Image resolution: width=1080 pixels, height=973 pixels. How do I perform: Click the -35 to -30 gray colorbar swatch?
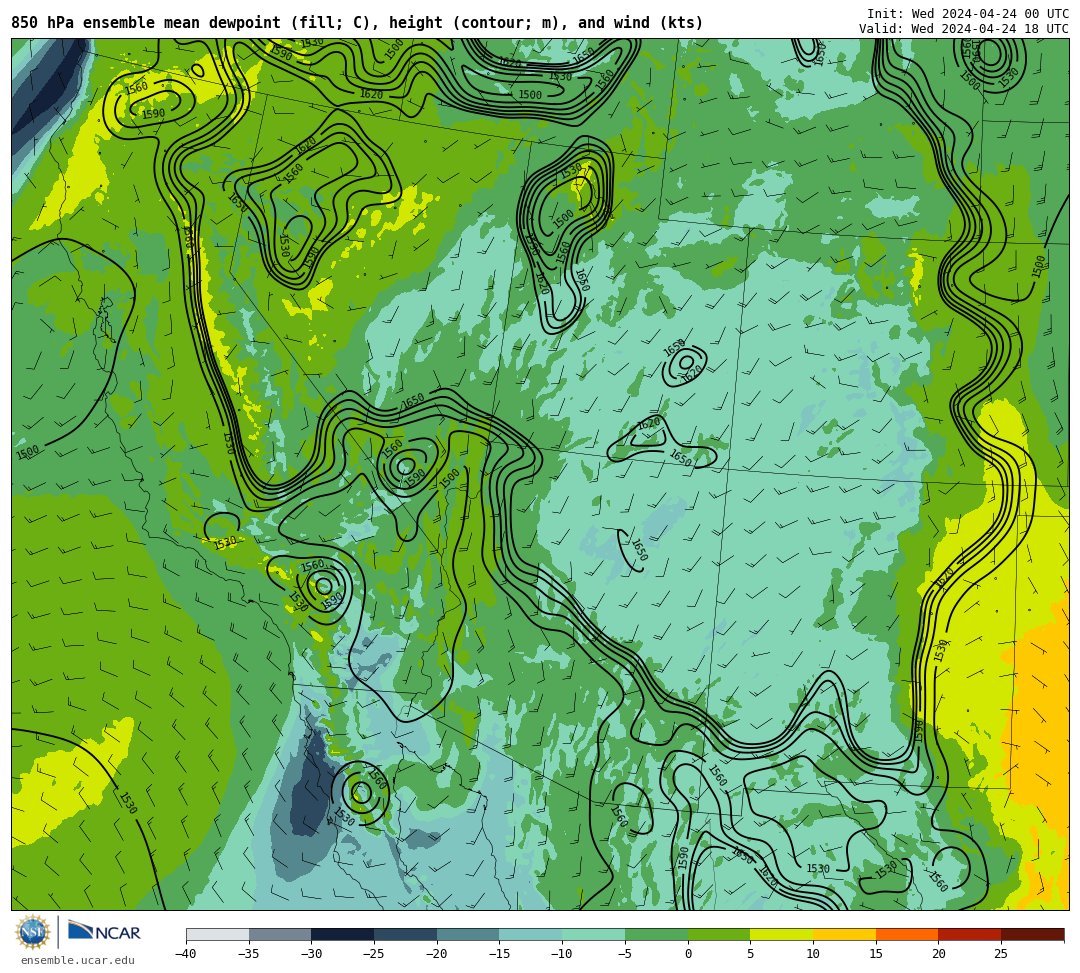pos(280,934)
